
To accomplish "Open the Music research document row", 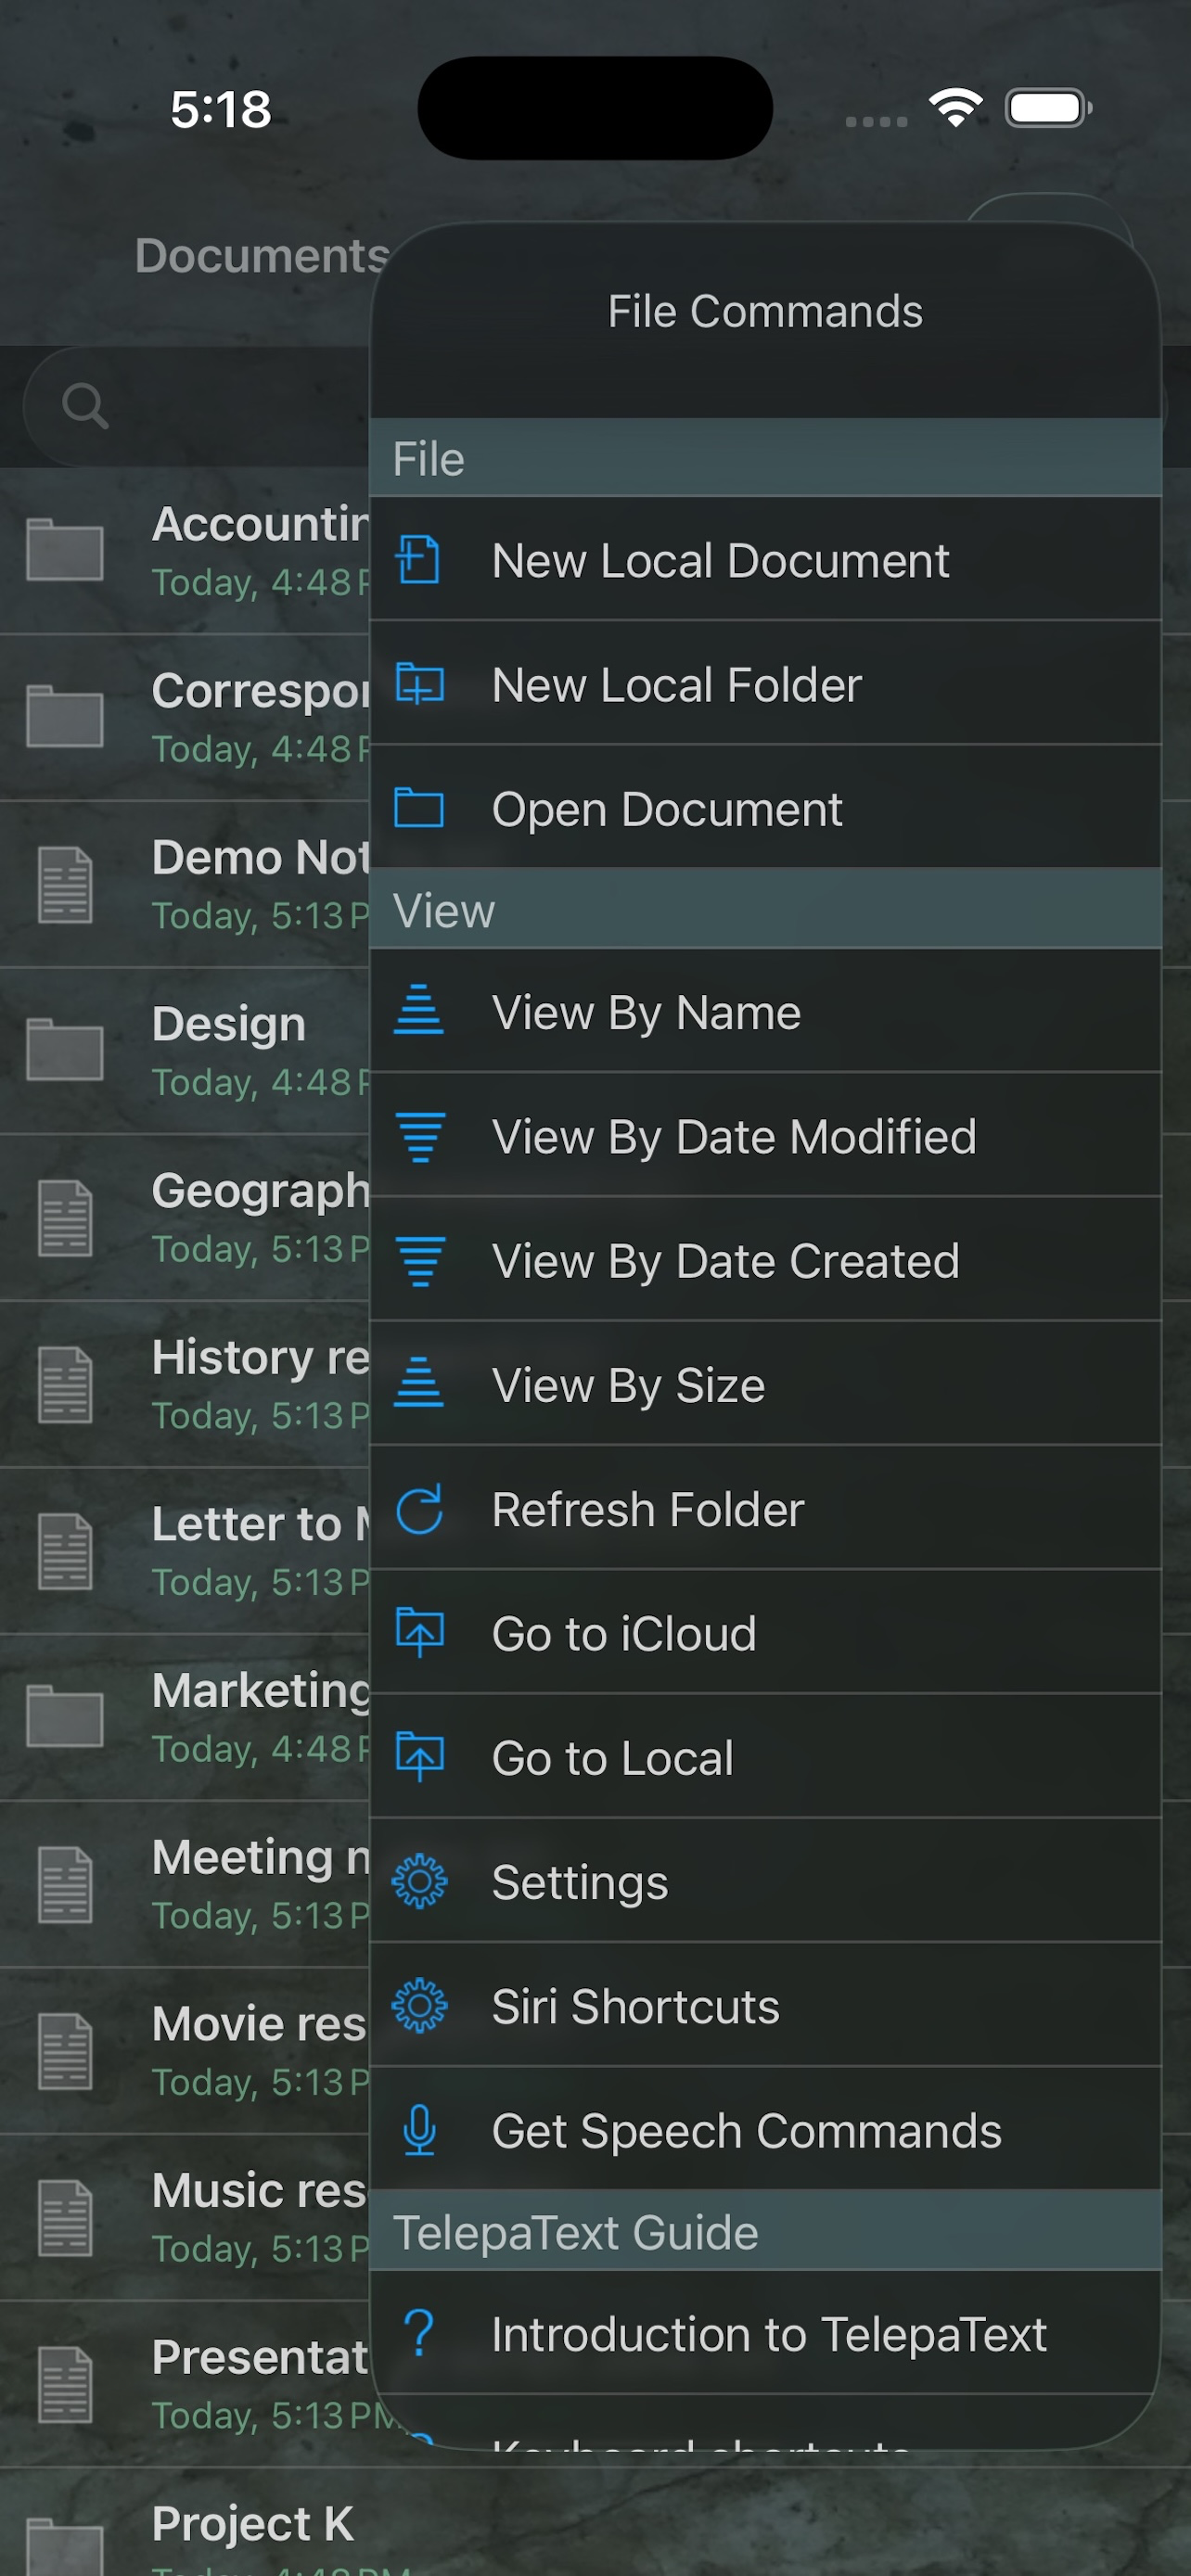I will click(185, 2216).
